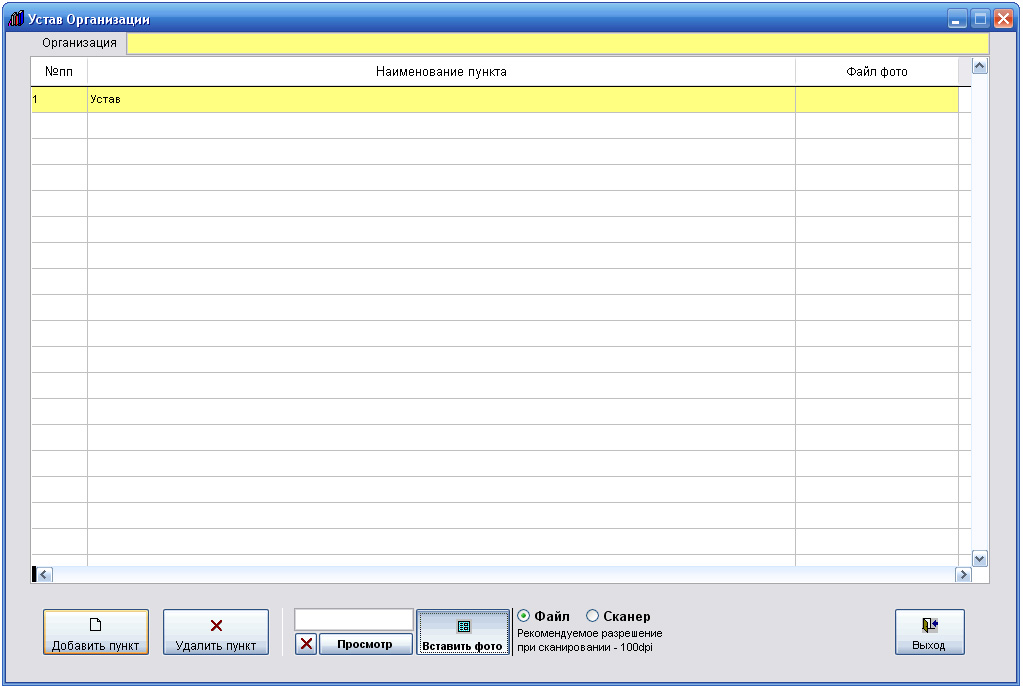Screen dimensions: 1023x686
Task: Click the application icon in title bar
Action: tap(16, 19)
